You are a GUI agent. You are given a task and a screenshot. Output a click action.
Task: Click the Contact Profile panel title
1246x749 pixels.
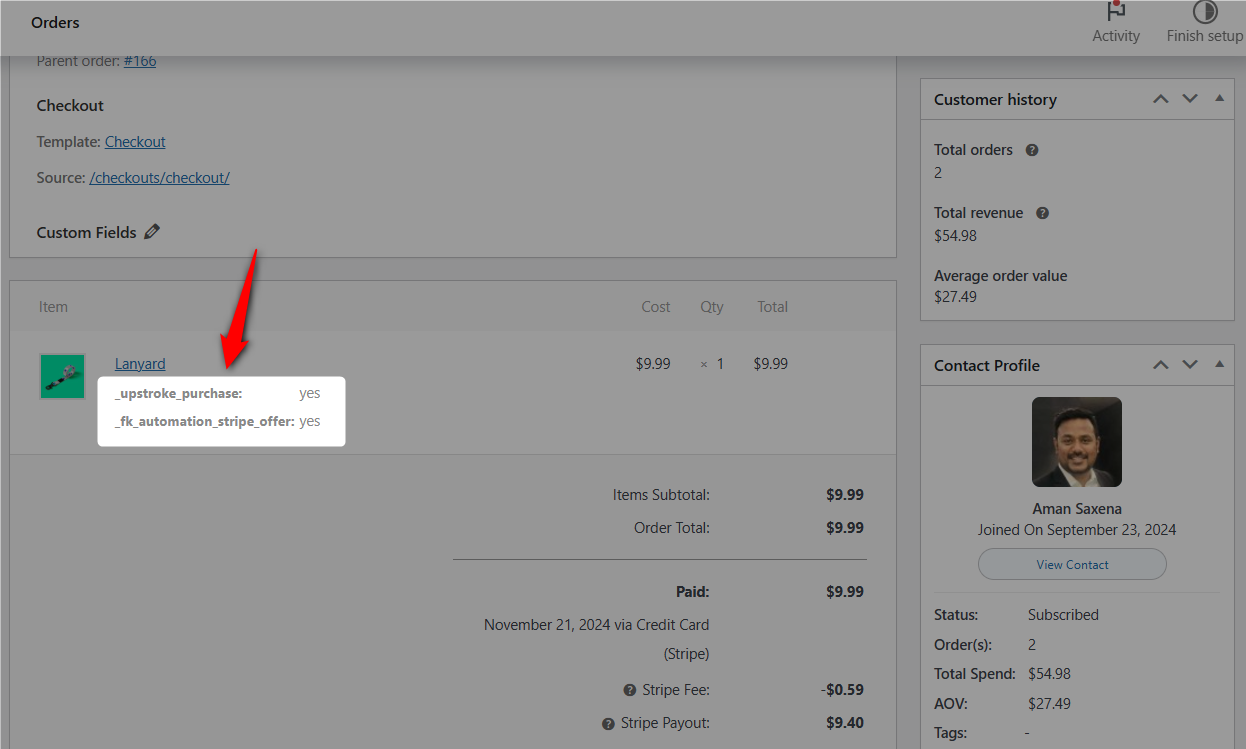(x=987, y=365)
